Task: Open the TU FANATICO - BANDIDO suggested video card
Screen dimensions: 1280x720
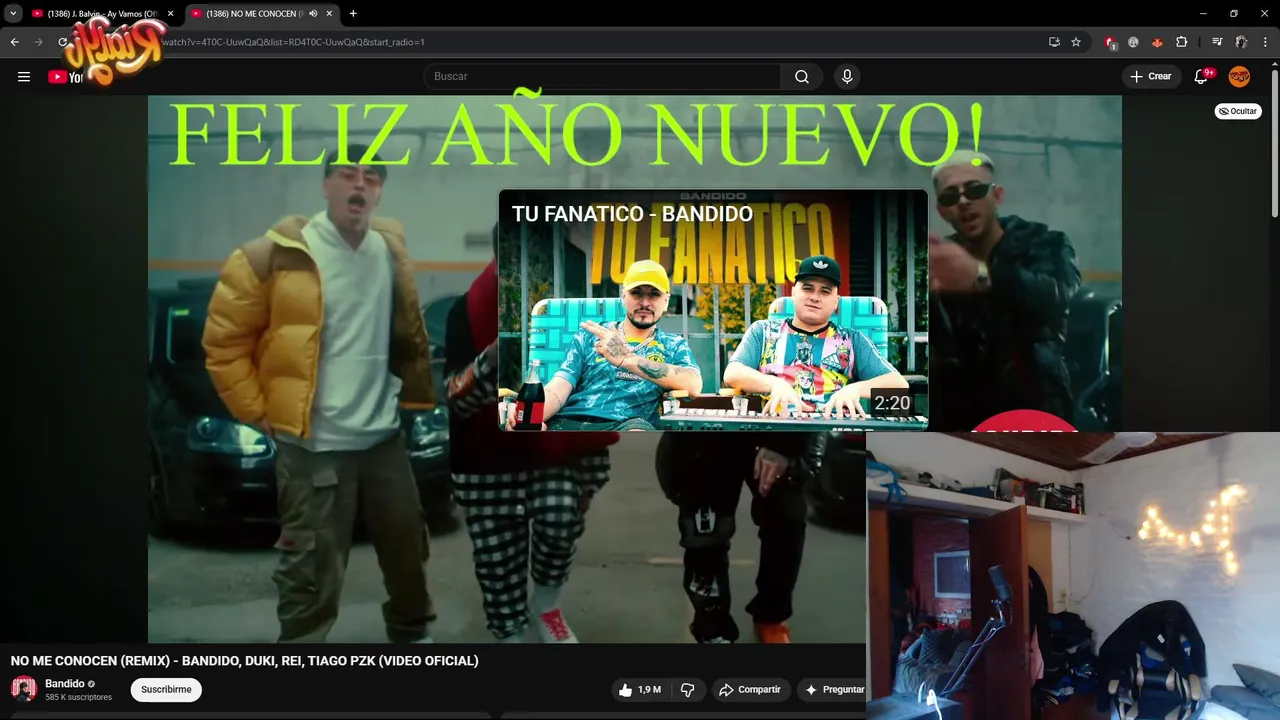Action: click(713, 310)
